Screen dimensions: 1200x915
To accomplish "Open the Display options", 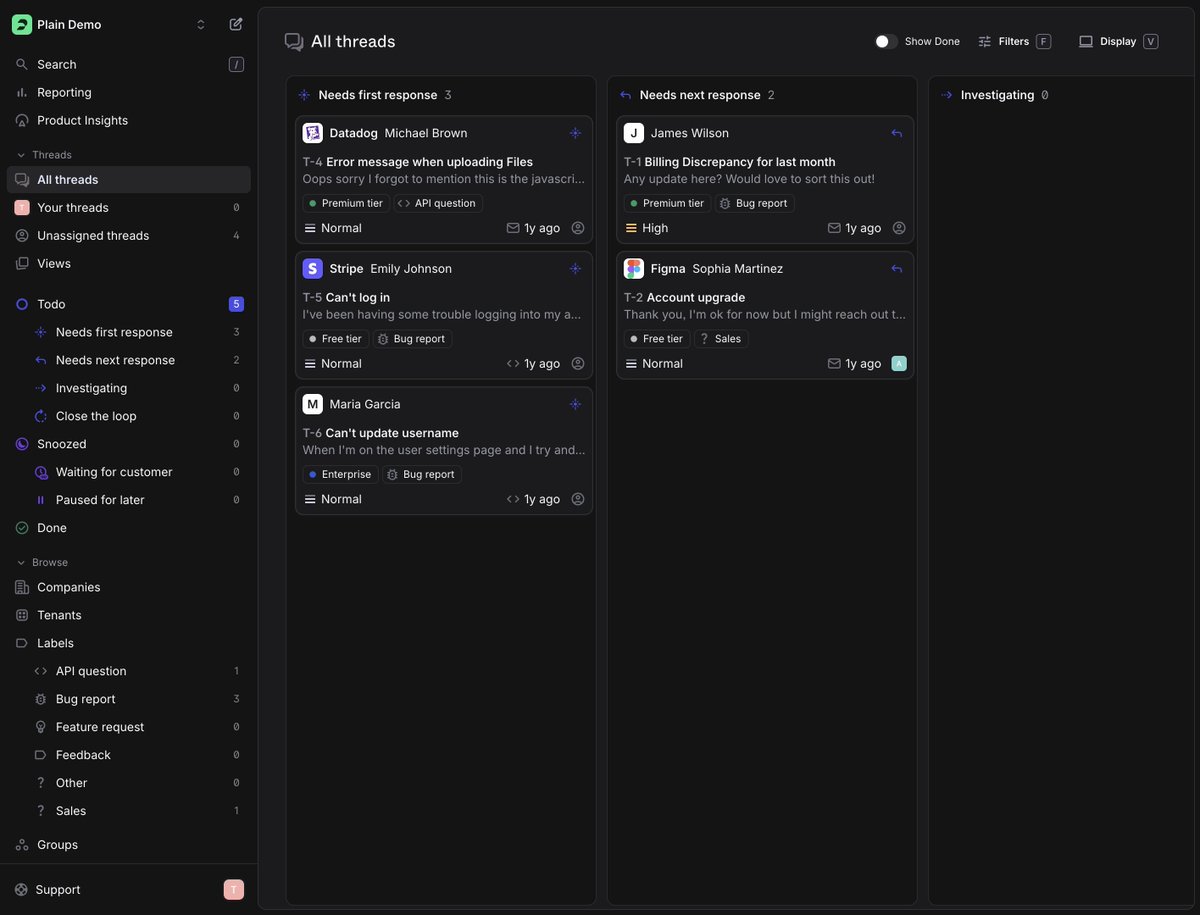I will pos(1118,41).
